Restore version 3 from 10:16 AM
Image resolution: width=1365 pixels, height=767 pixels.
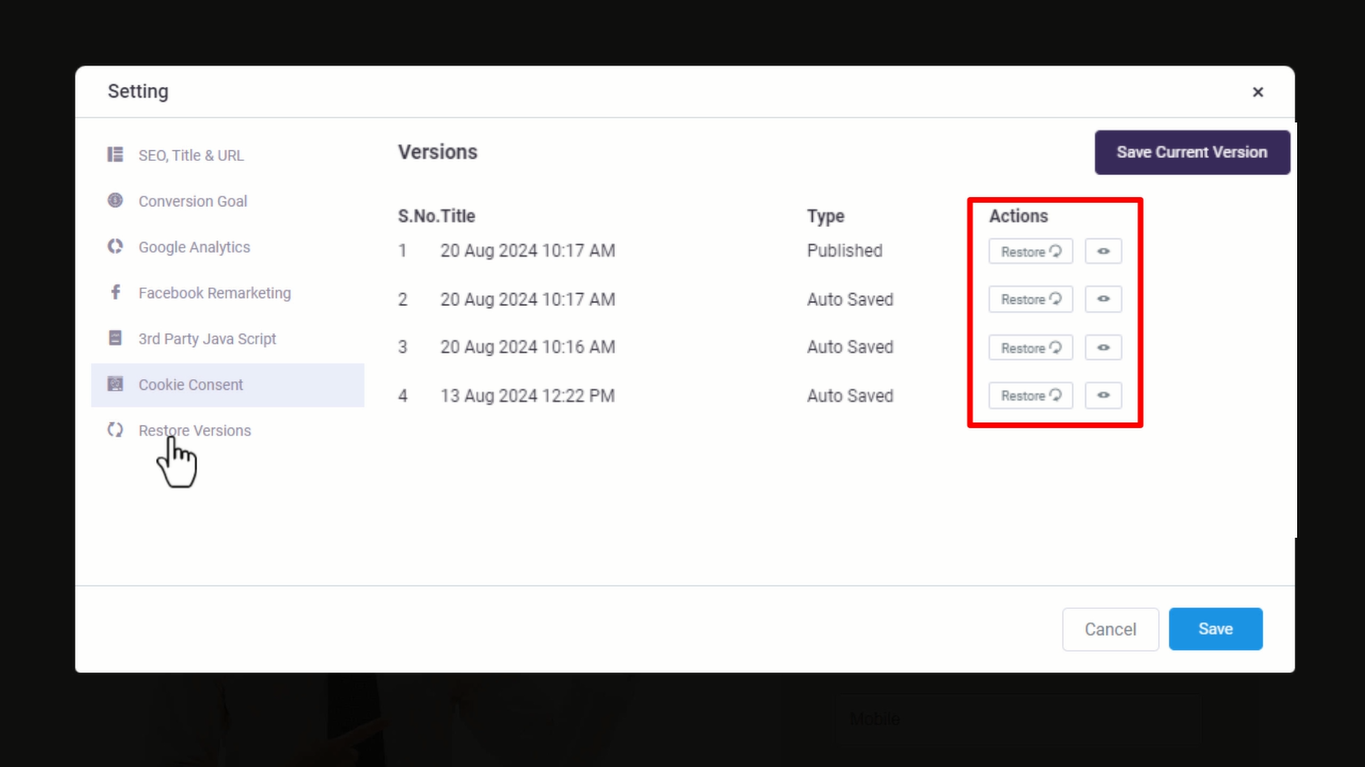[x=1031, y=347]
